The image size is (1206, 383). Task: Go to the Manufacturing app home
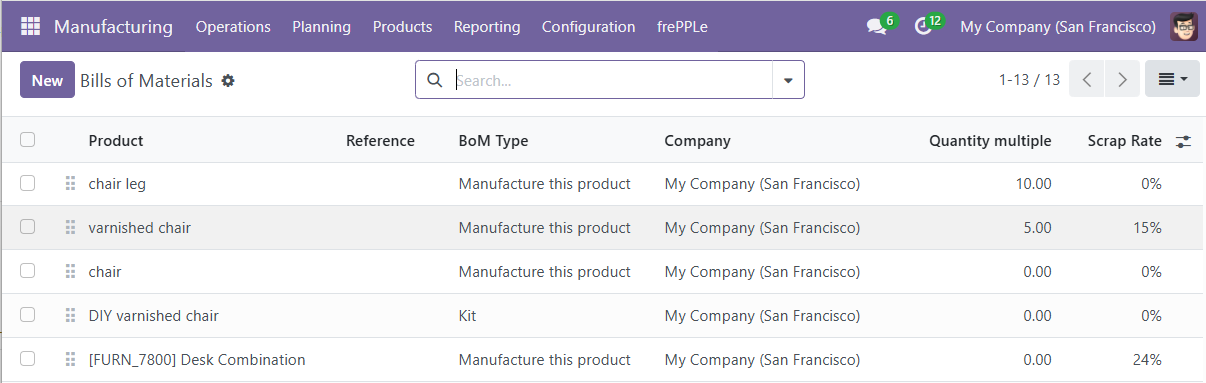click(113, 27)
